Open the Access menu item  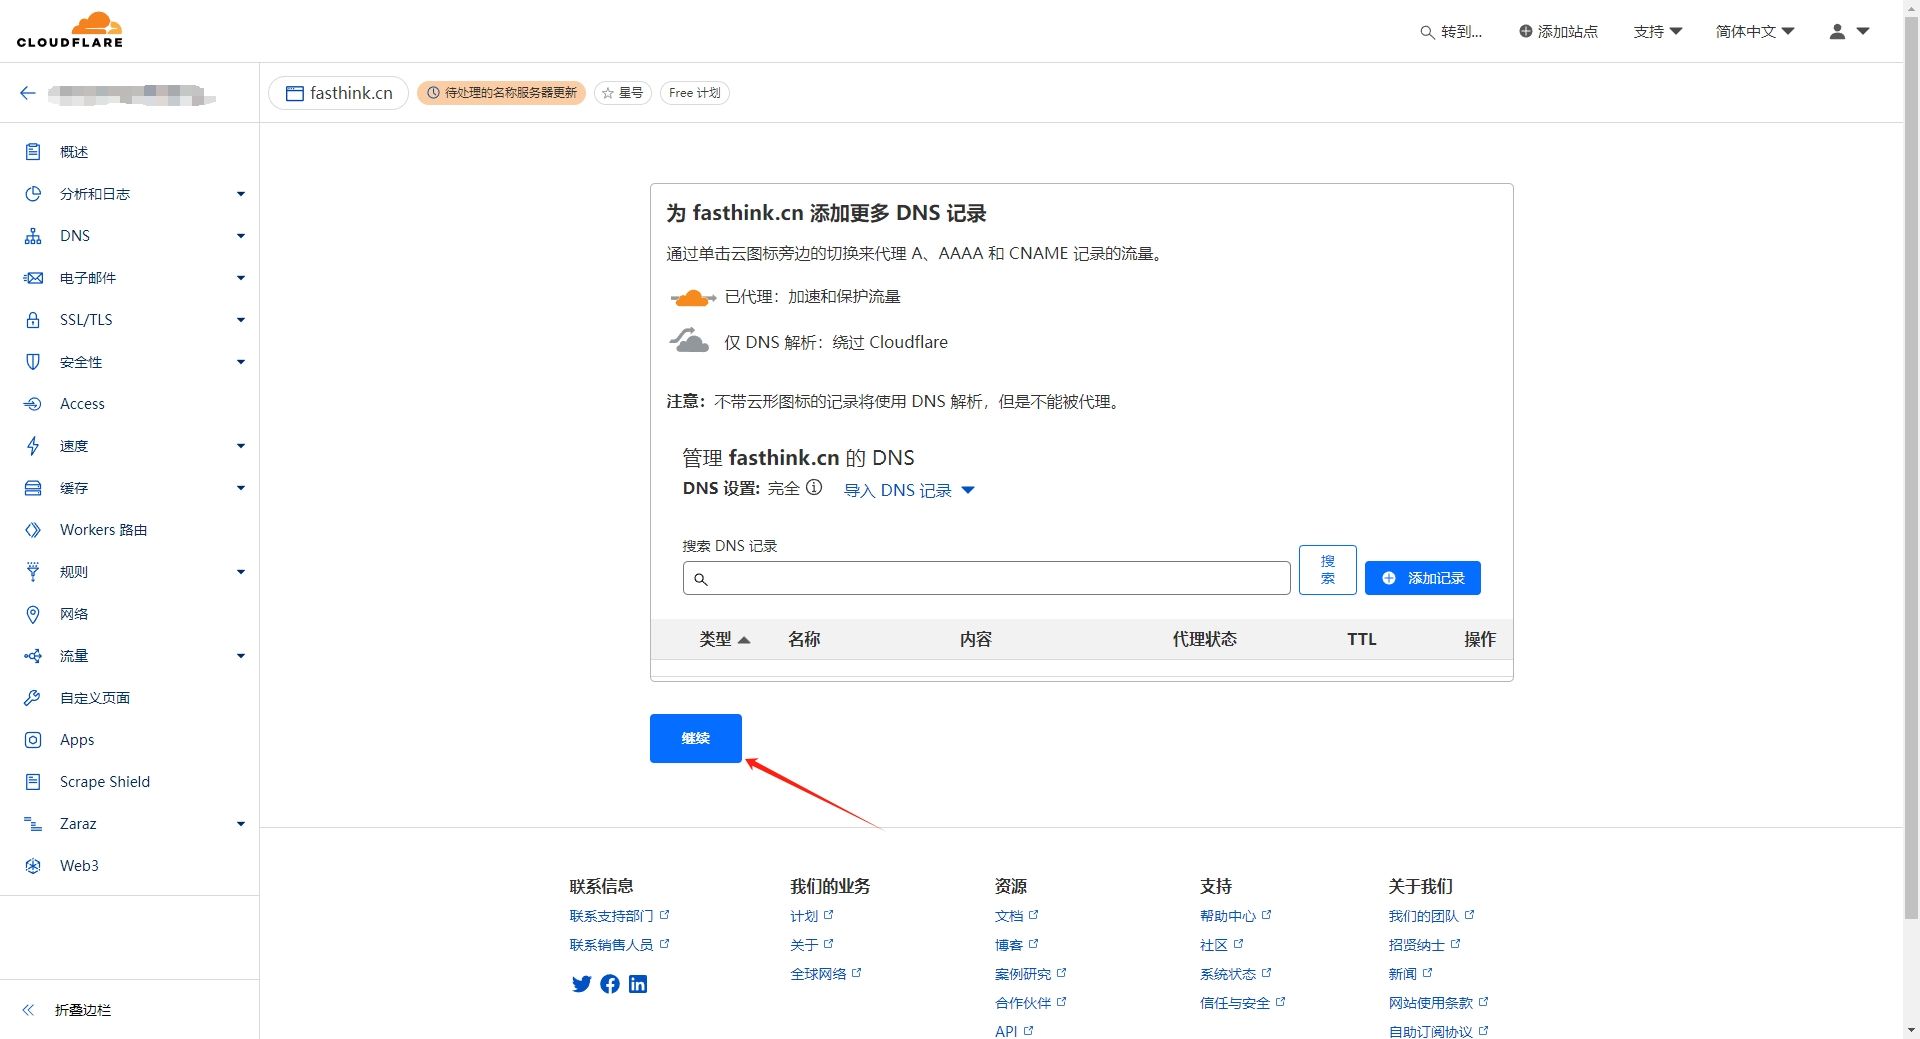(x=82, y=404)
